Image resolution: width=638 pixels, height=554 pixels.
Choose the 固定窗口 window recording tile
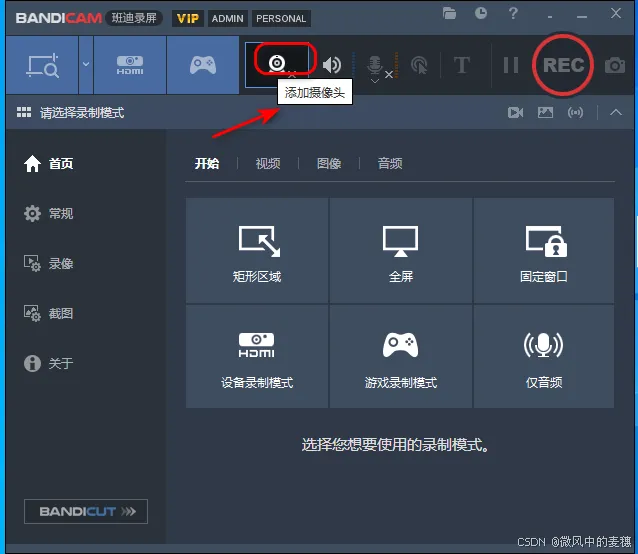pos(544,251)
